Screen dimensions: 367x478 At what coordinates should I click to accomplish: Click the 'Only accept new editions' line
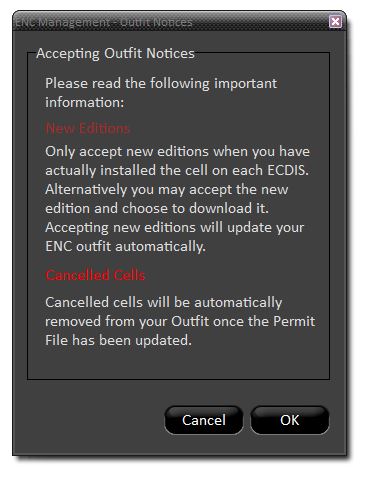pos(177,151)
